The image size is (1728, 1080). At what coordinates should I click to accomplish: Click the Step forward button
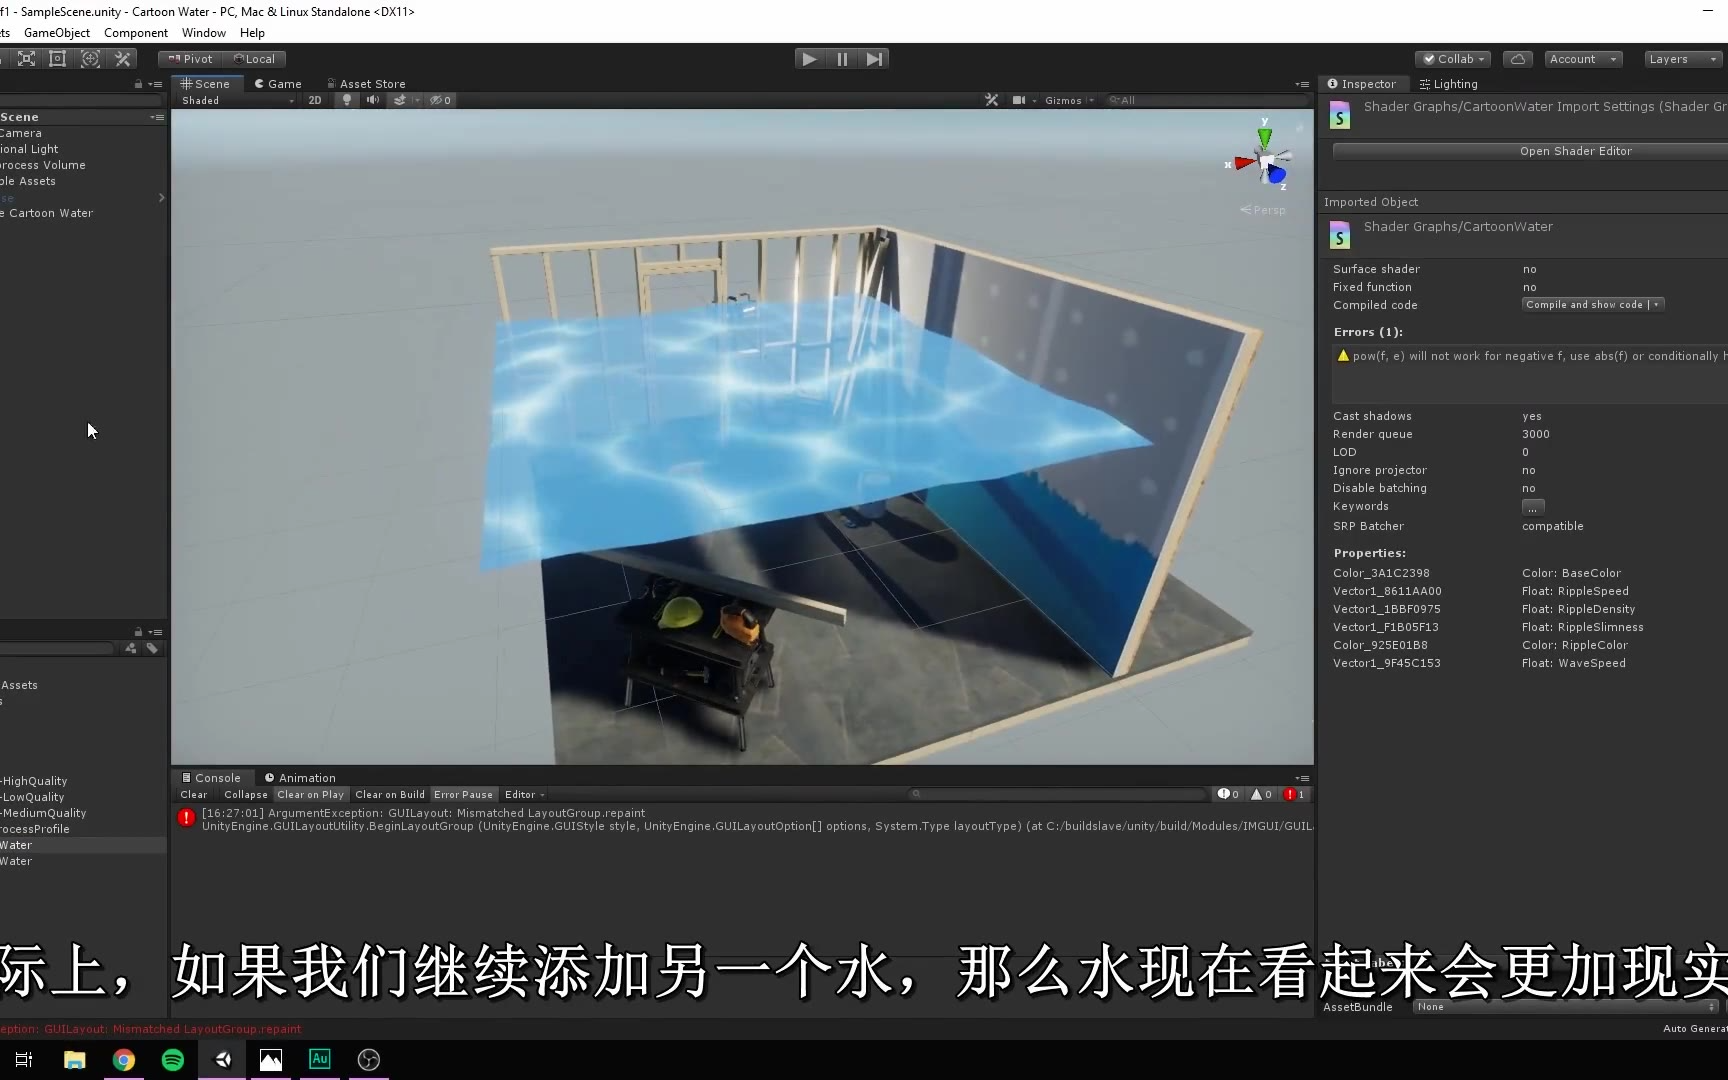coord(874,59)
